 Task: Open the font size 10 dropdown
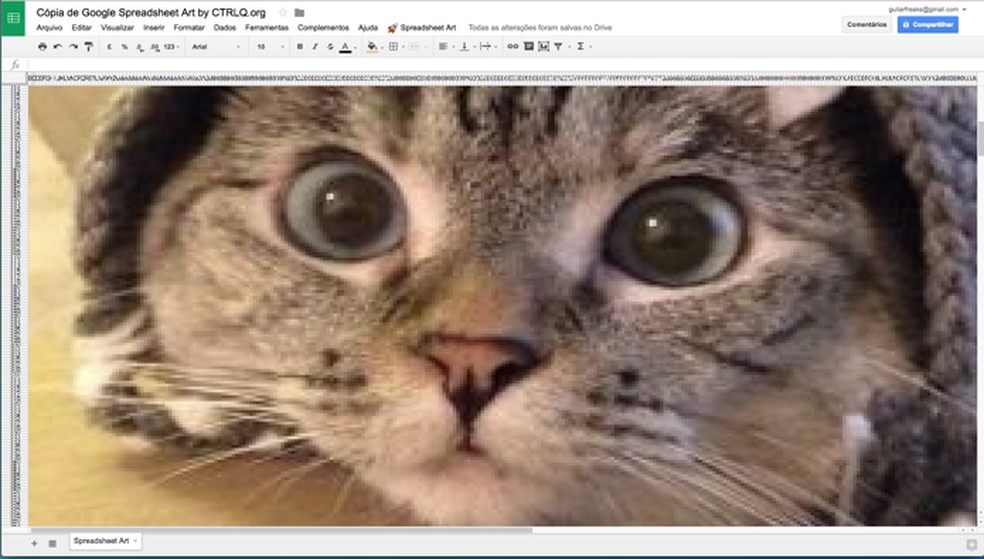(x=270, y=46)
